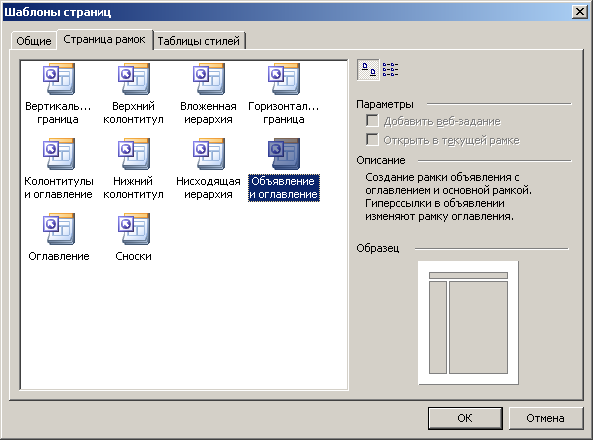Click the 'Колонтитулы и оглавление' label text

[59, 188]
